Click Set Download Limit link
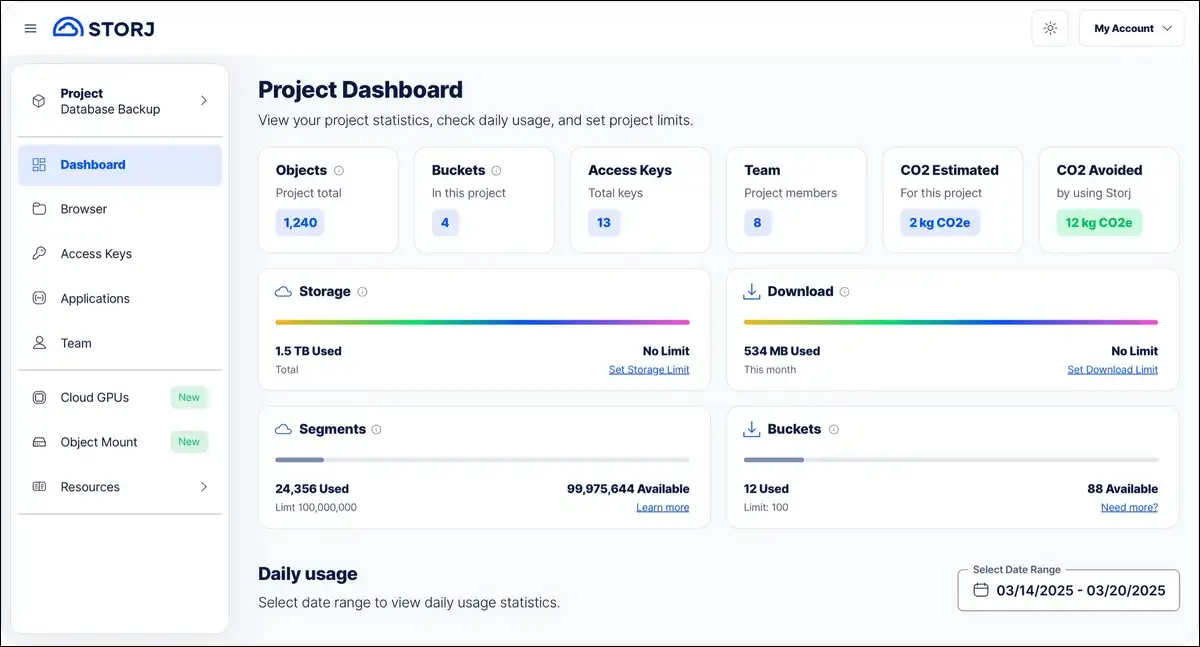1200x647 pixels. [x=1112, y=370]
